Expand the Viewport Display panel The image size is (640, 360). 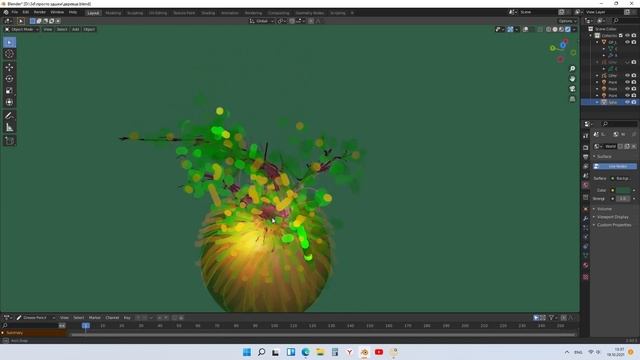point(612,217)
